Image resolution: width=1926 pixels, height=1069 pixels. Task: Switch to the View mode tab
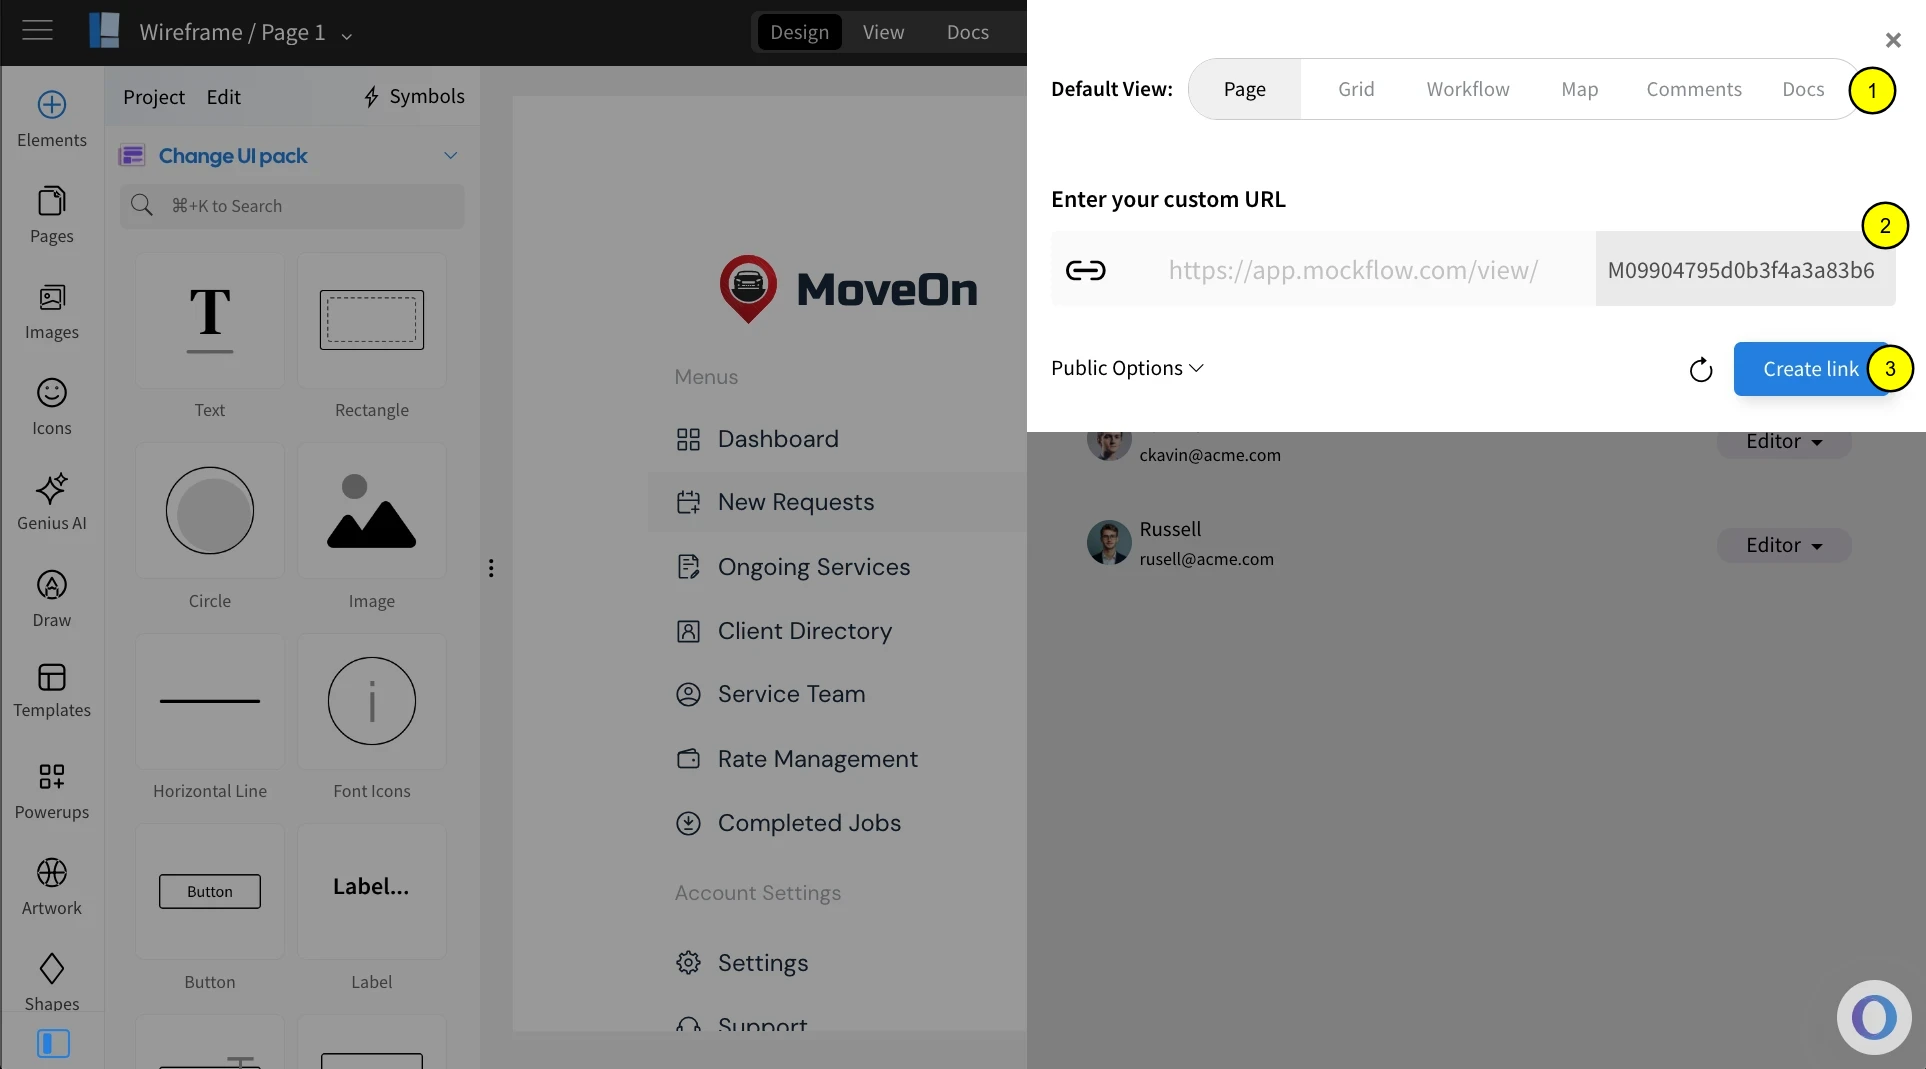882,31
